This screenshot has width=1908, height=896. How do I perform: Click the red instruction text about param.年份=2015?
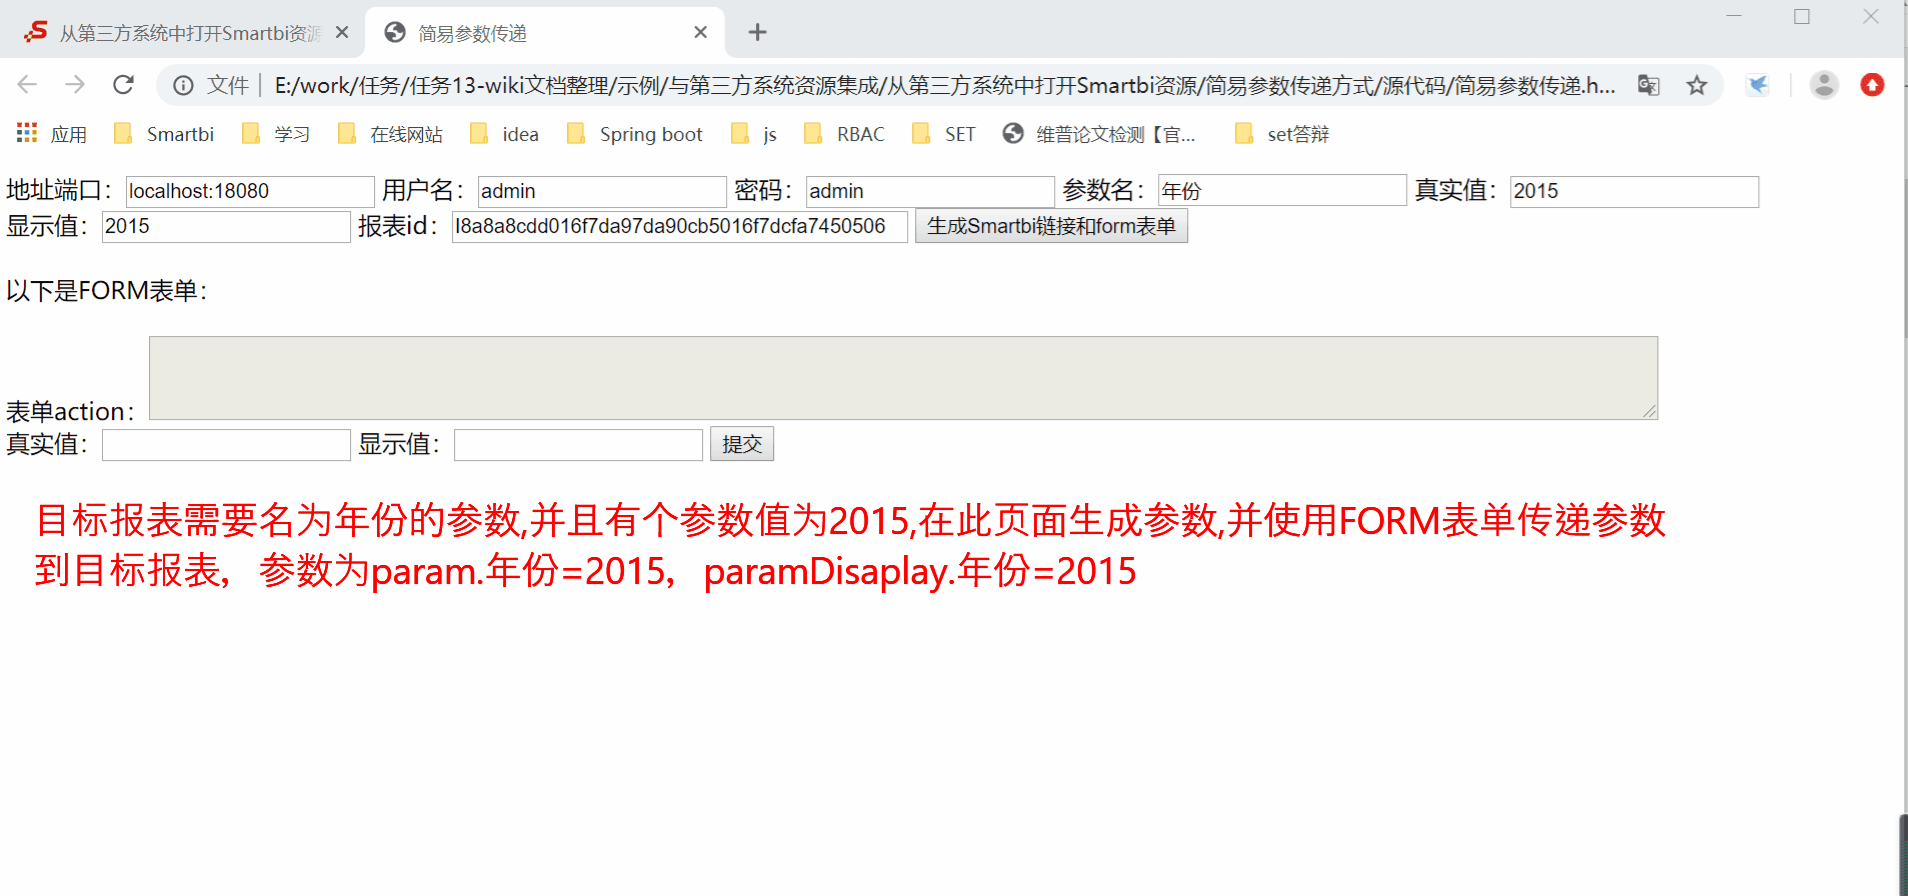click(850, 546)
